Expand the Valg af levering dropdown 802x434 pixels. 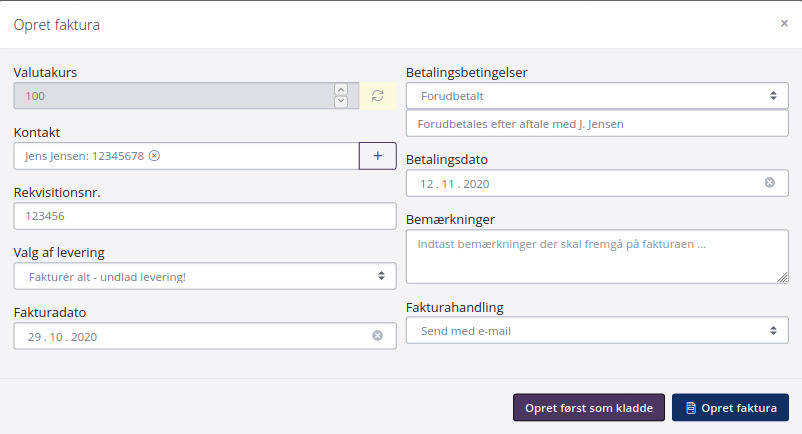(205, 276)
